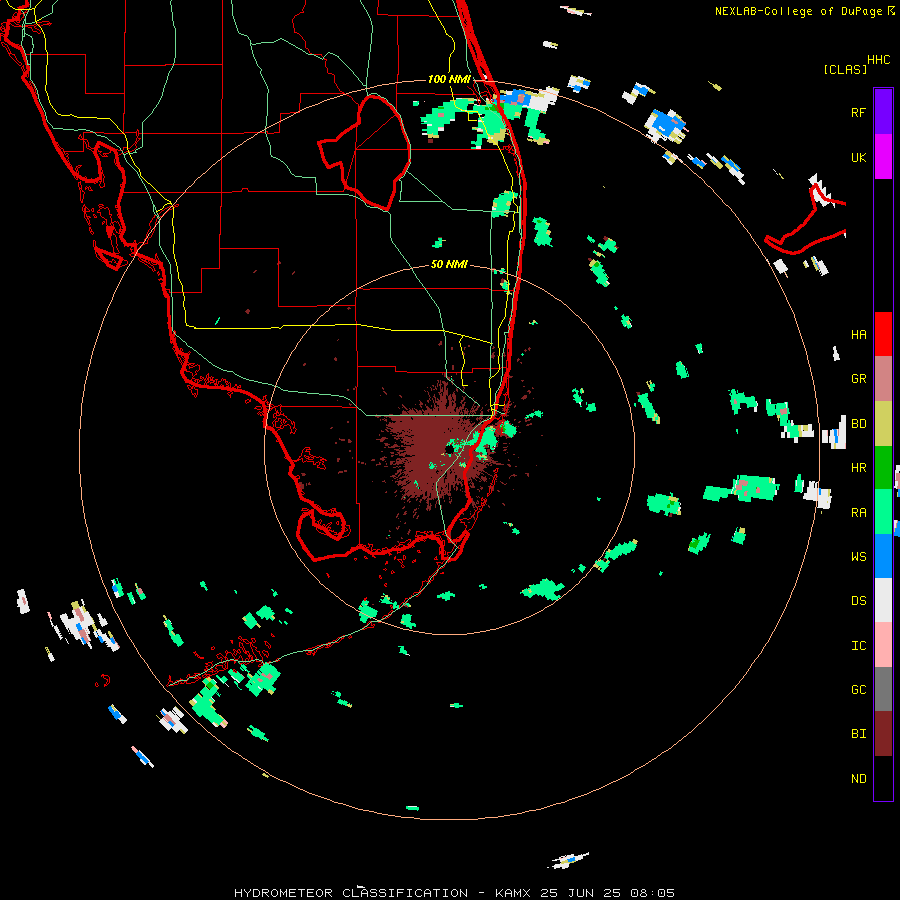Click the gray GC legend swatch

click(883, 689)
